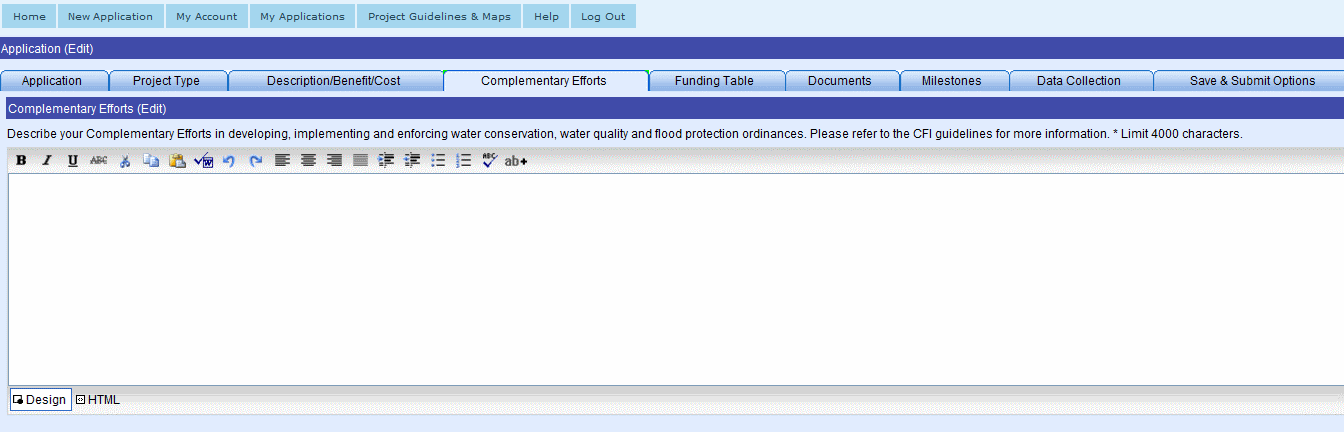
Task: Click the Paste from Word icon
Action: 203,161
